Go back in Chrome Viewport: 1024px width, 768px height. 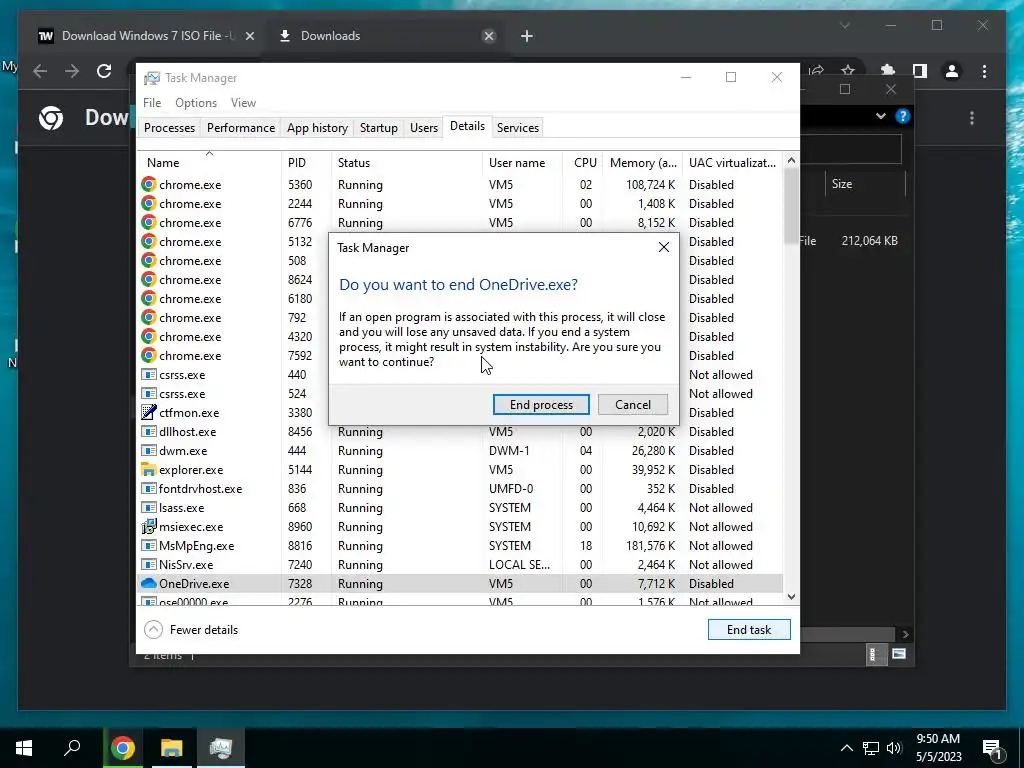[x=40, y=71]
